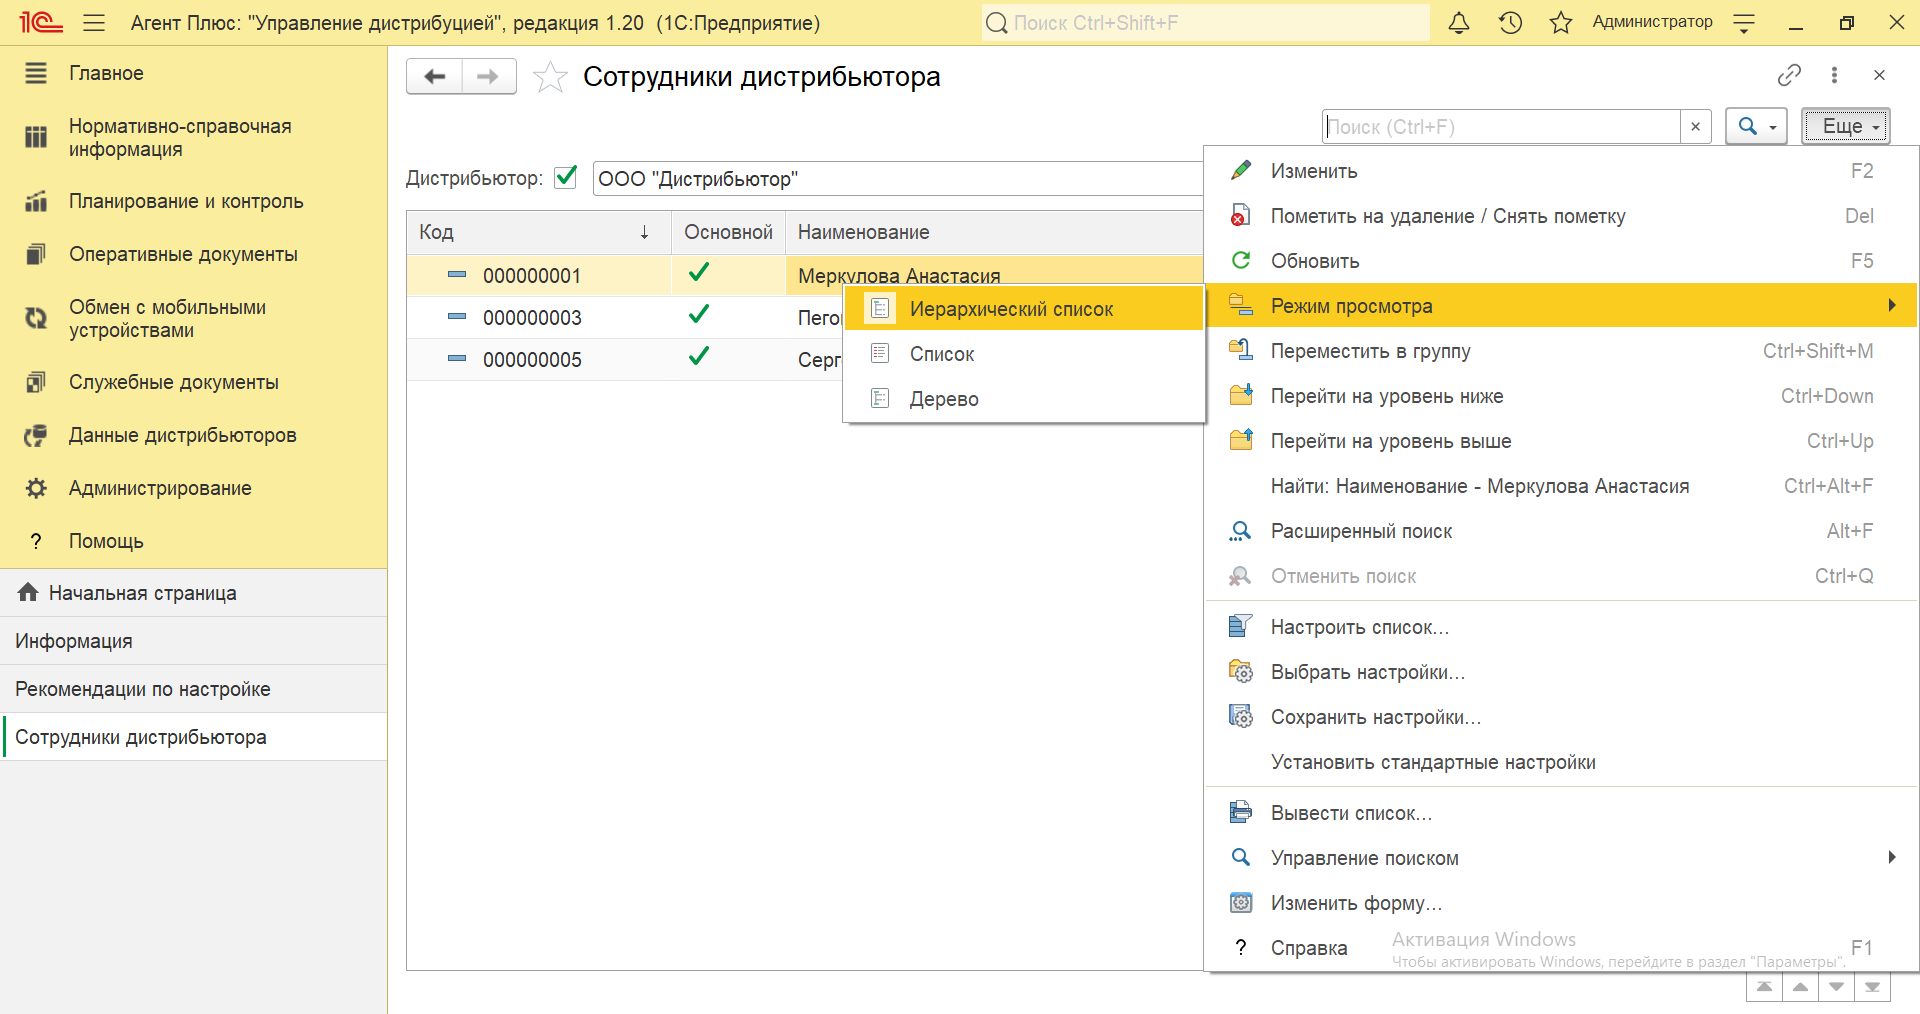Viewport: 1920px width, 1014px height.
Task: Open Оперативные документы section
Action: tap(193, 254)
